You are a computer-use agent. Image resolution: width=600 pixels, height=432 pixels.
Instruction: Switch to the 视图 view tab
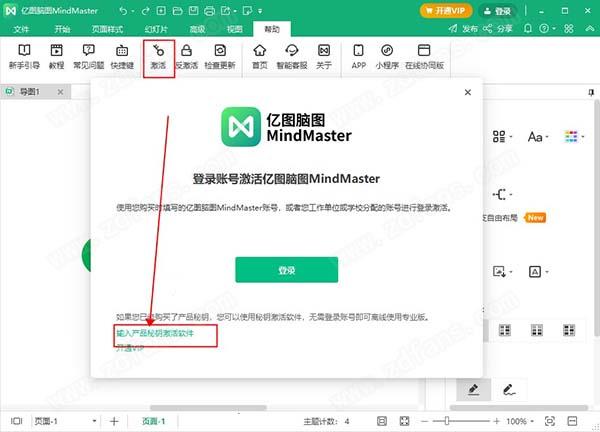pos(234,29)
